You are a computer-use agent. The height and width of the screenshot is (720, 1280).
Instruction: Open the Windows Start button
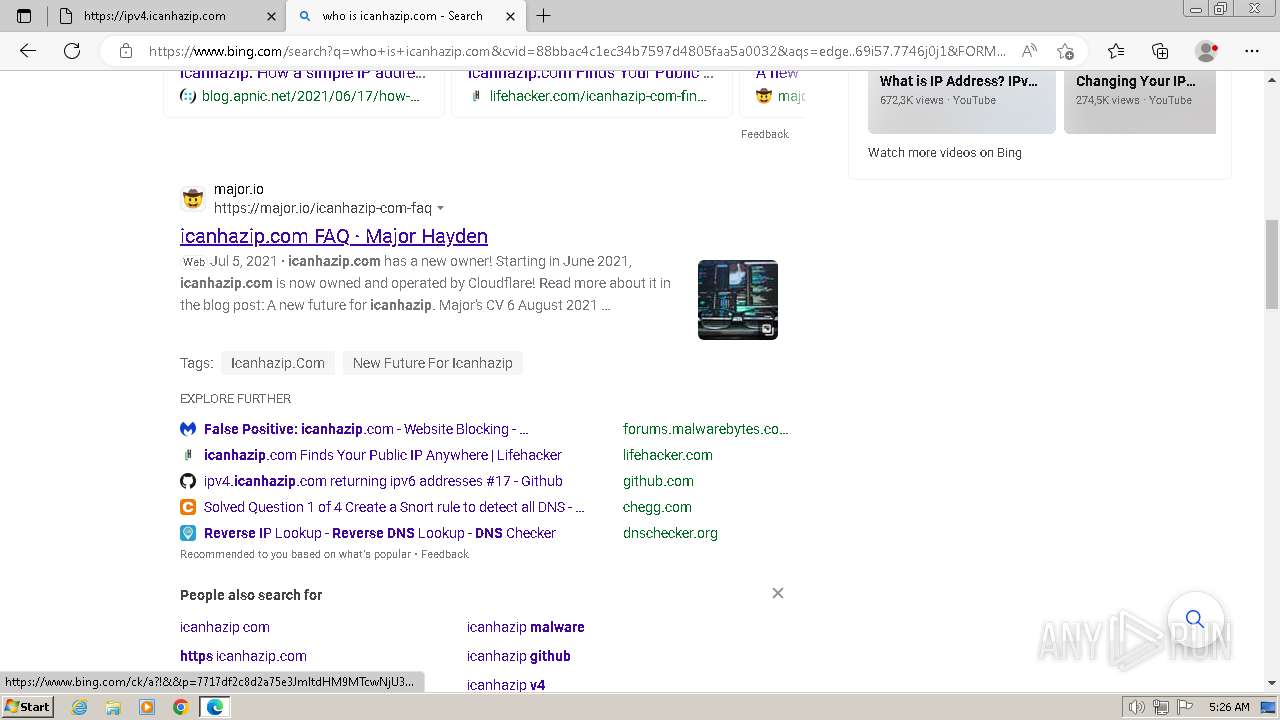(x=28, y=707)
